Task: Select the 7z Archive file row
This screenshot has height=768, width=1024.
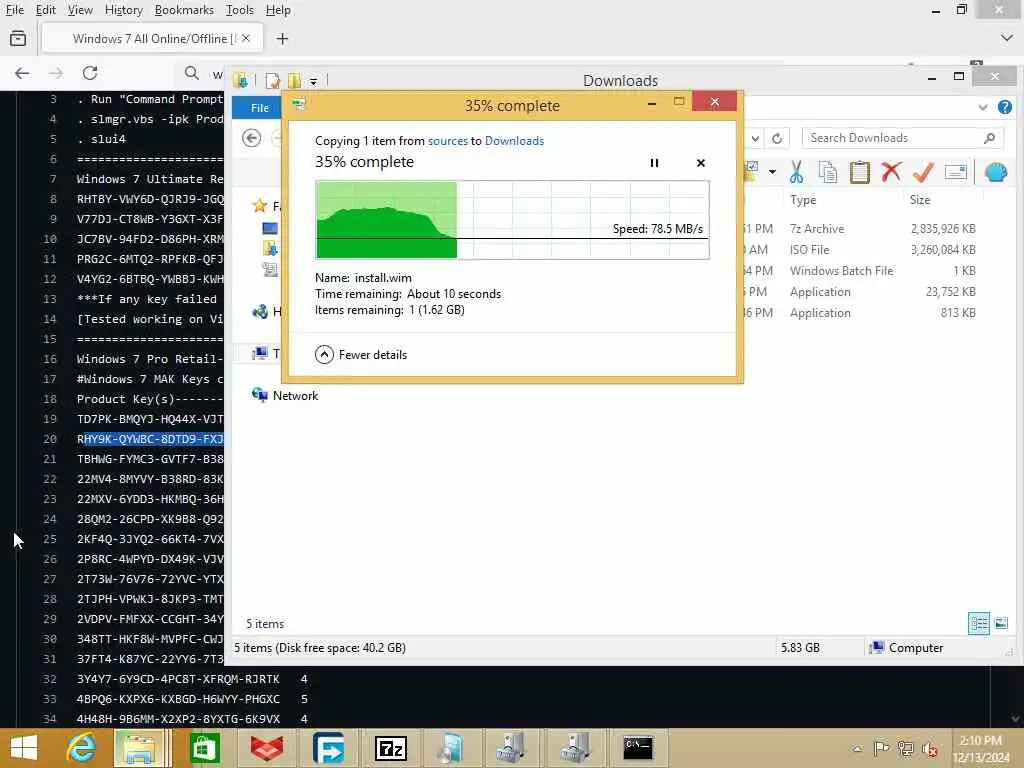Action: click(x=861, y=229)
